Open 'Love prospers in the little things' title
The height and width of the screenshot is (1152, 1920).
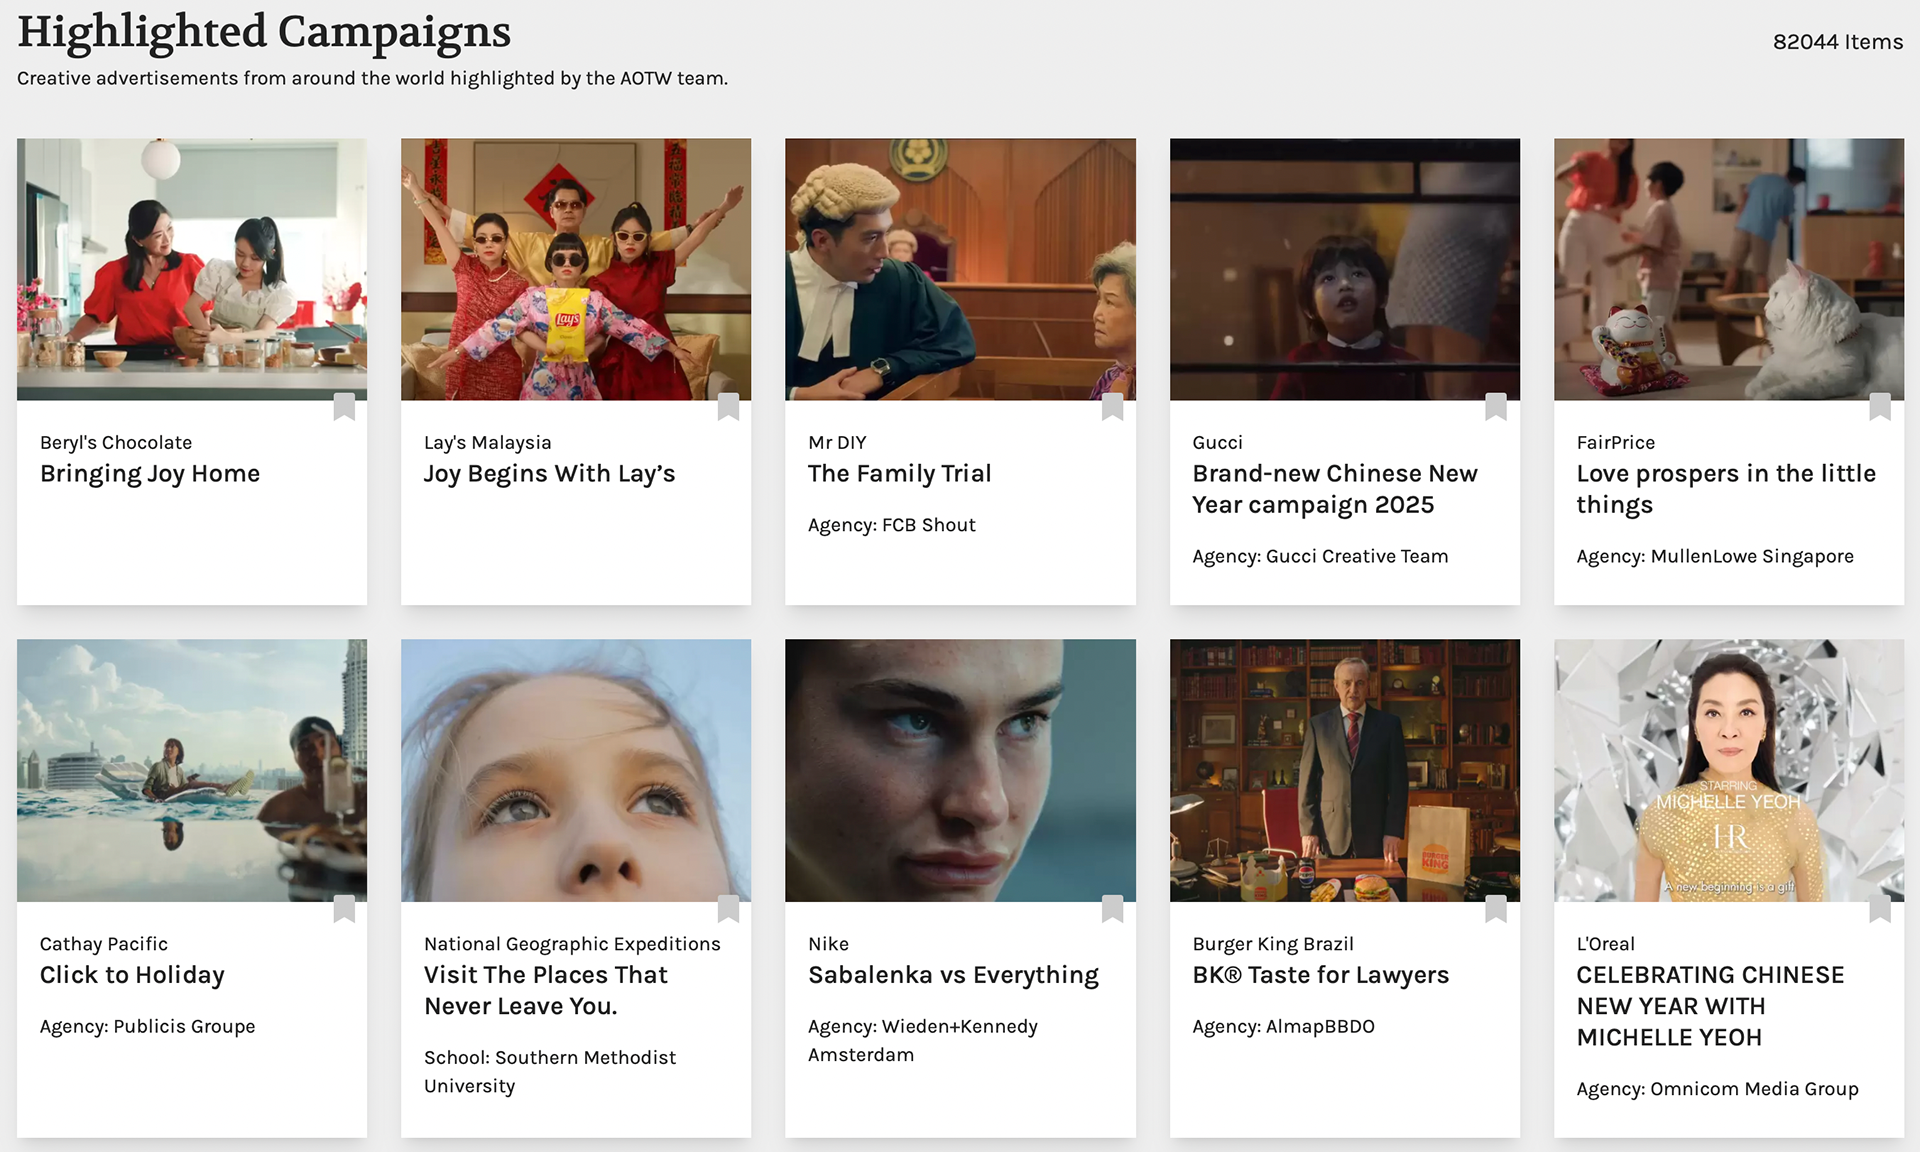1726,489
